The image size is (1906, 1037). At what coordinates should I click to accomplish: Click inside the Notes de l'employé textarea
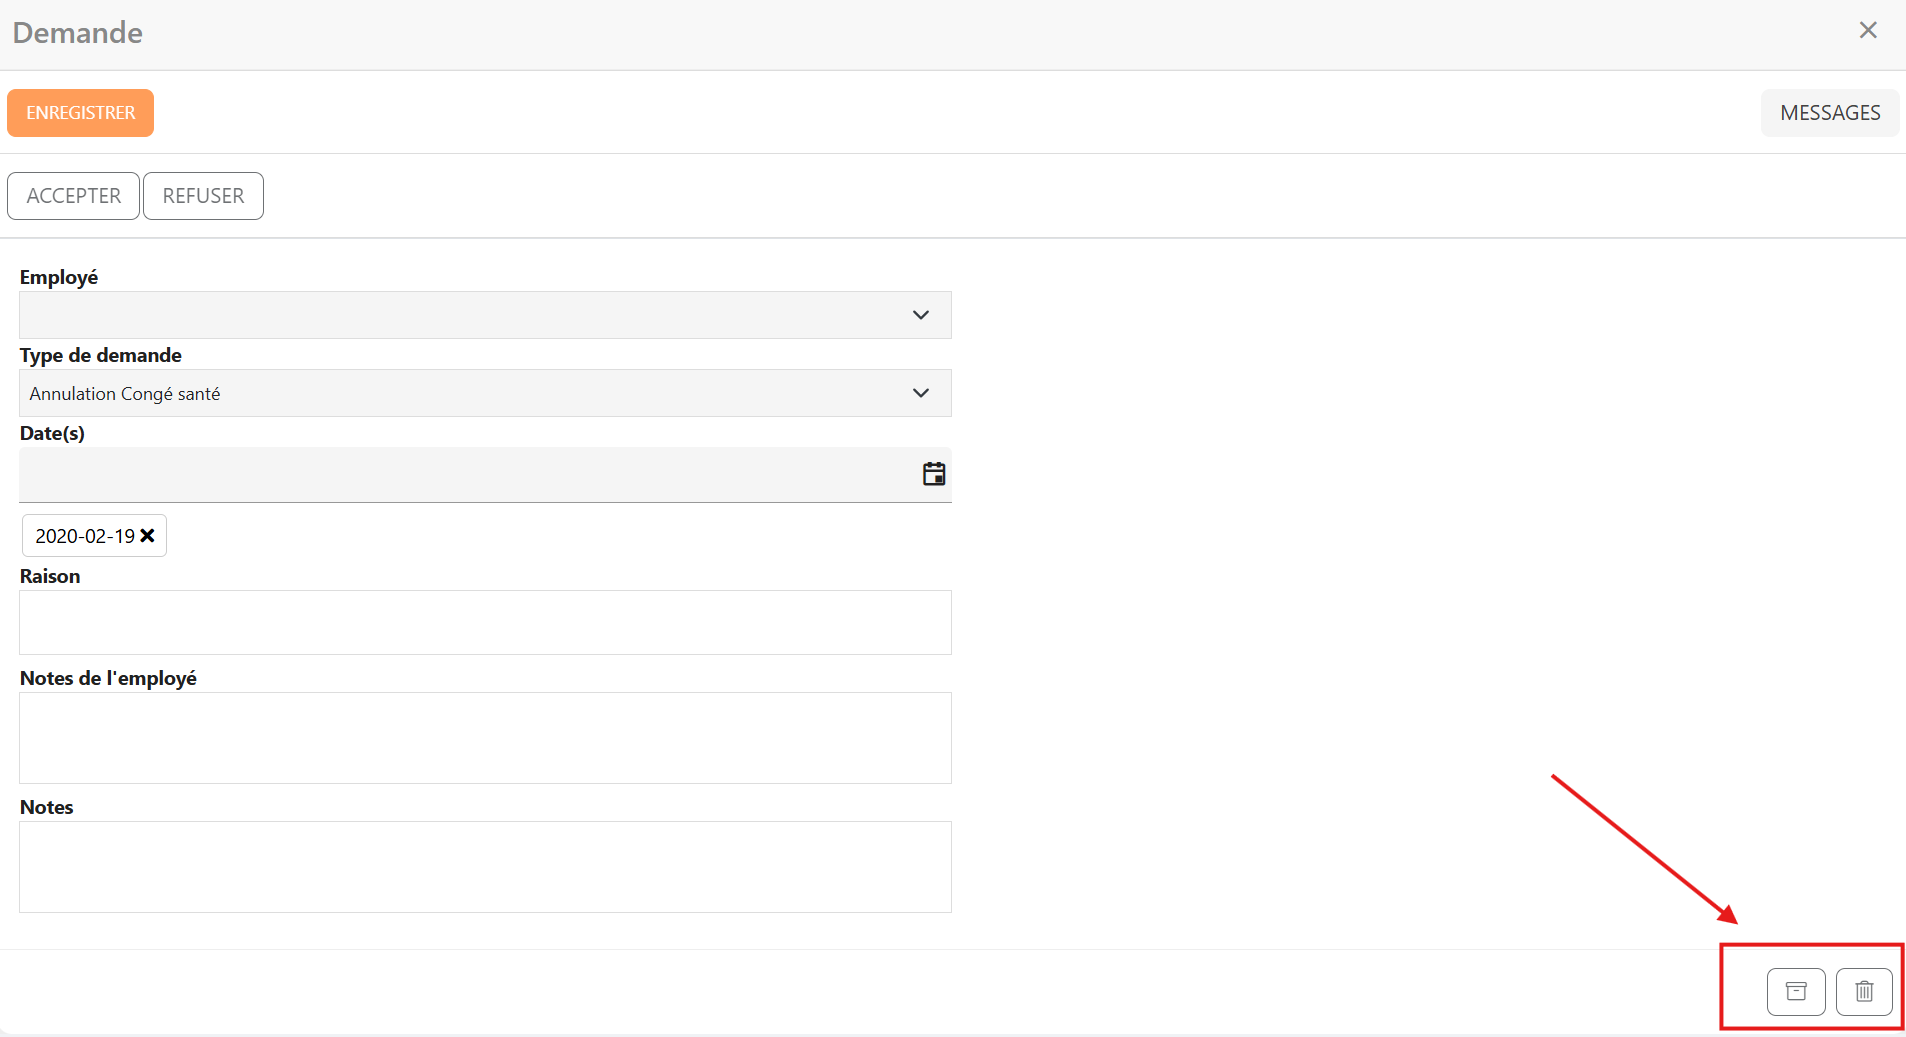(485, 738)
